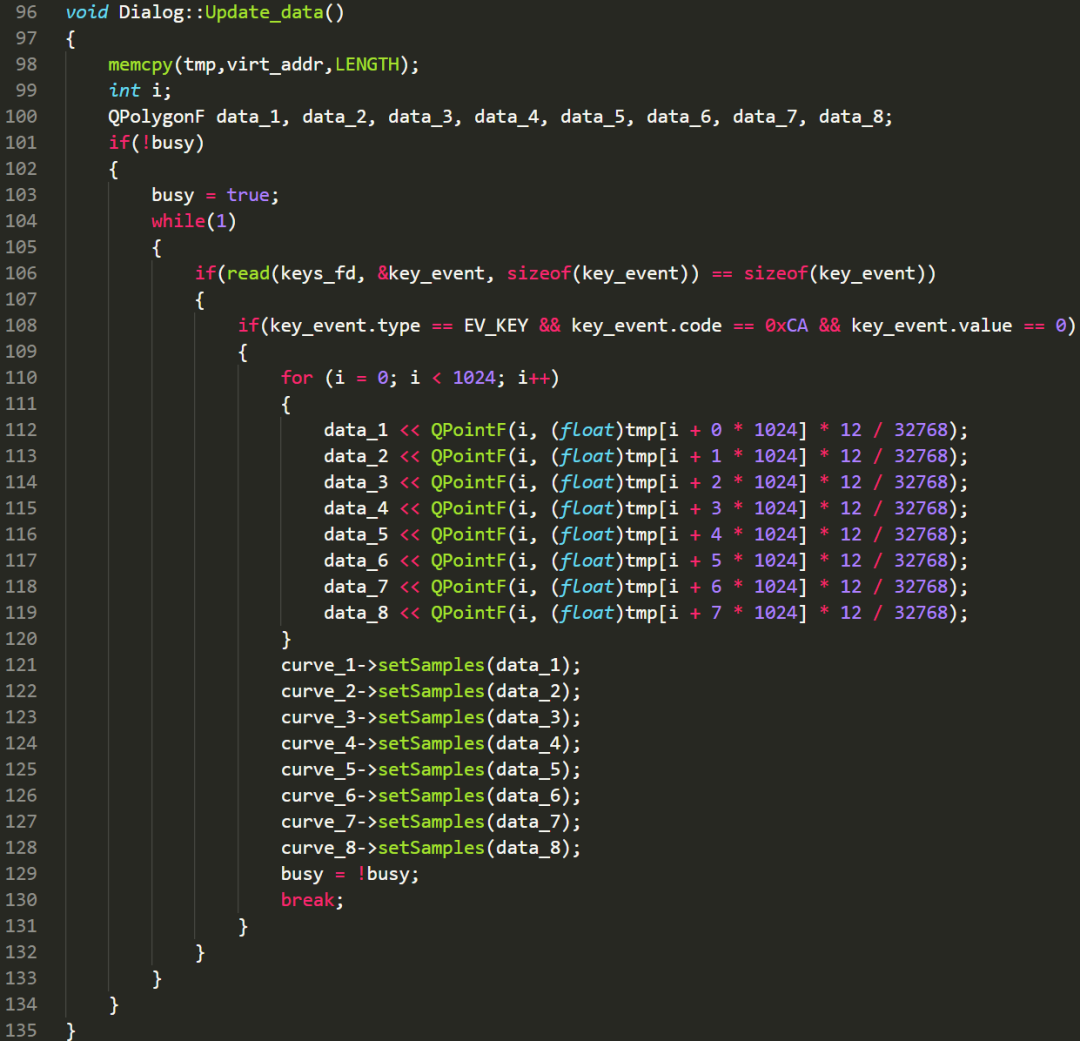Click the for keyword on line 110
Image resolution: width=1080 pixels, height=1041 pixels.
[297, 377]
